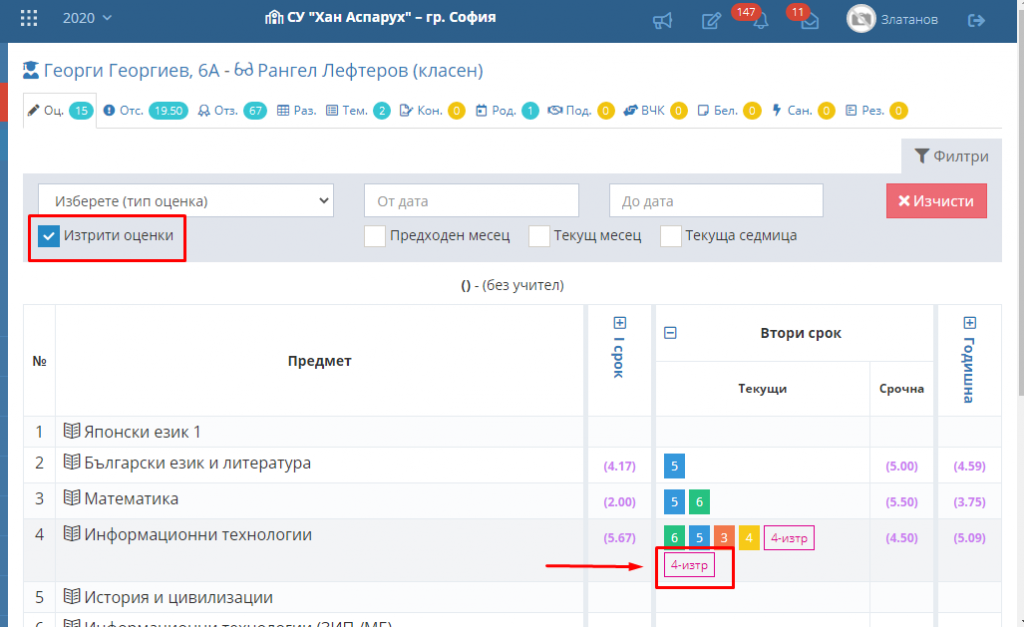The image size is (1024, 627).
Task: Click the red Изчисти button
Action: [936, 201]
